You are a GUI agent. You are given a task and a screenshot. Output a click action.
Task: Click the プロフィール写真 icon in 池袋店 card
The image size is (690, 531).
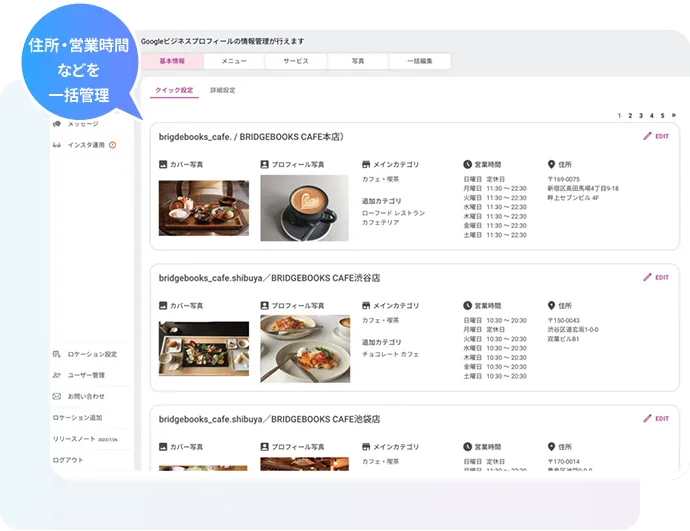[264, 447]
